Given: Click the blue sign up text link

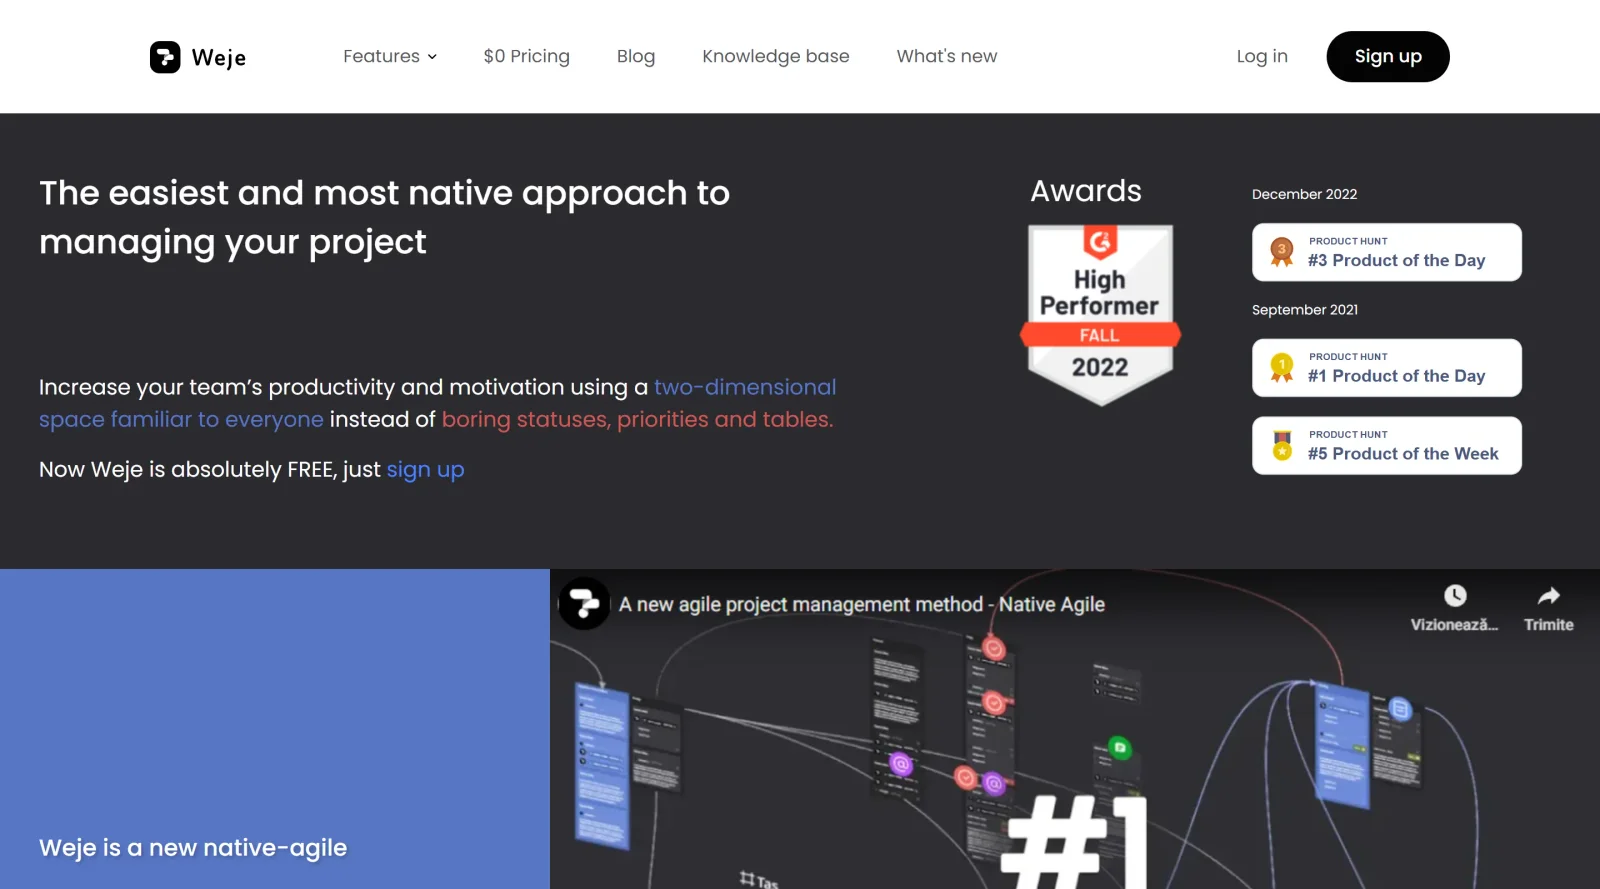Looking at the screenshot, I should [x=425, y=469].
